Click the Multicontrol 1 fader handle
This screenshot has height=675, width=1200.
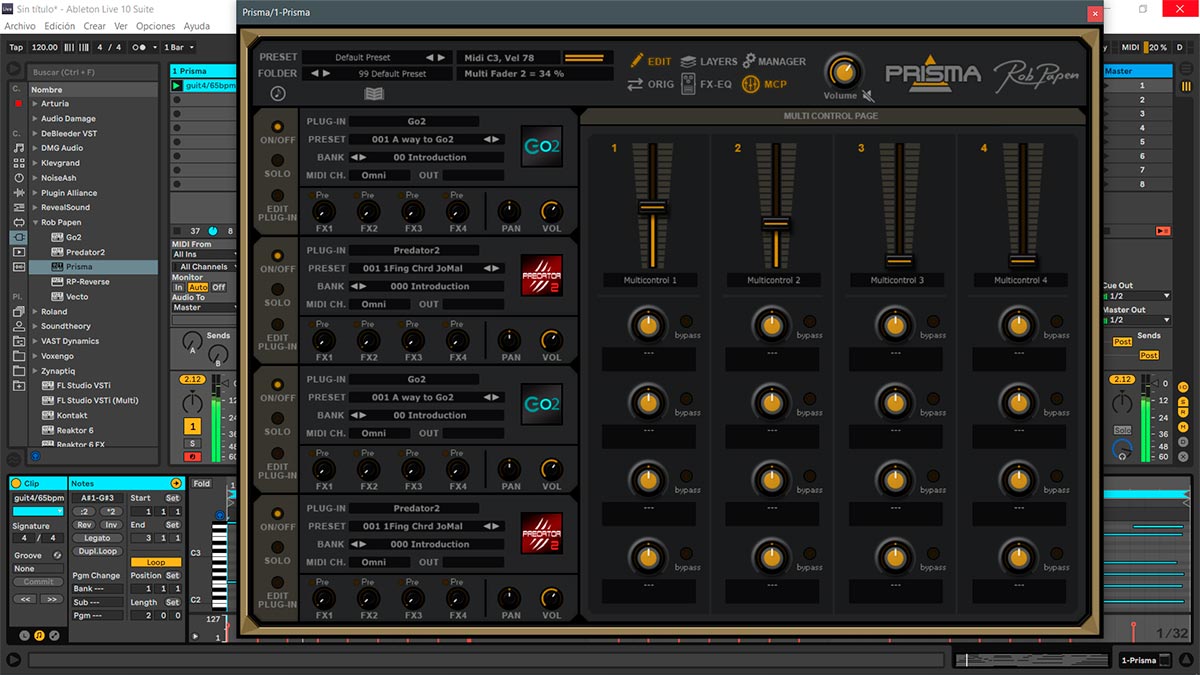click(651, 207)
